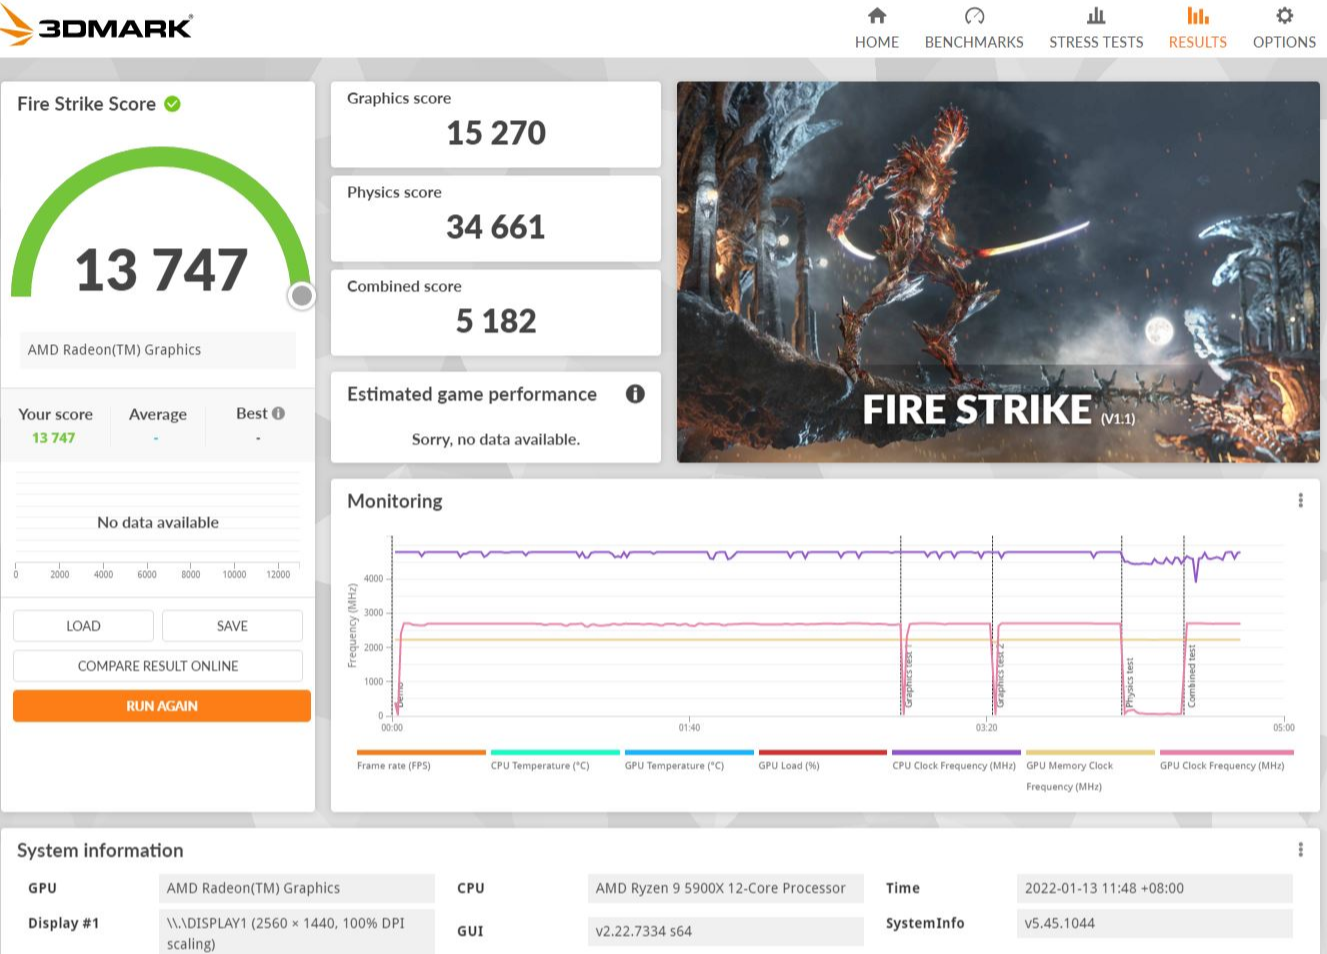Click the GUI version v2.22.7334 s64
The width and height of the screenshot is (1327, 954).
point(725,931)
